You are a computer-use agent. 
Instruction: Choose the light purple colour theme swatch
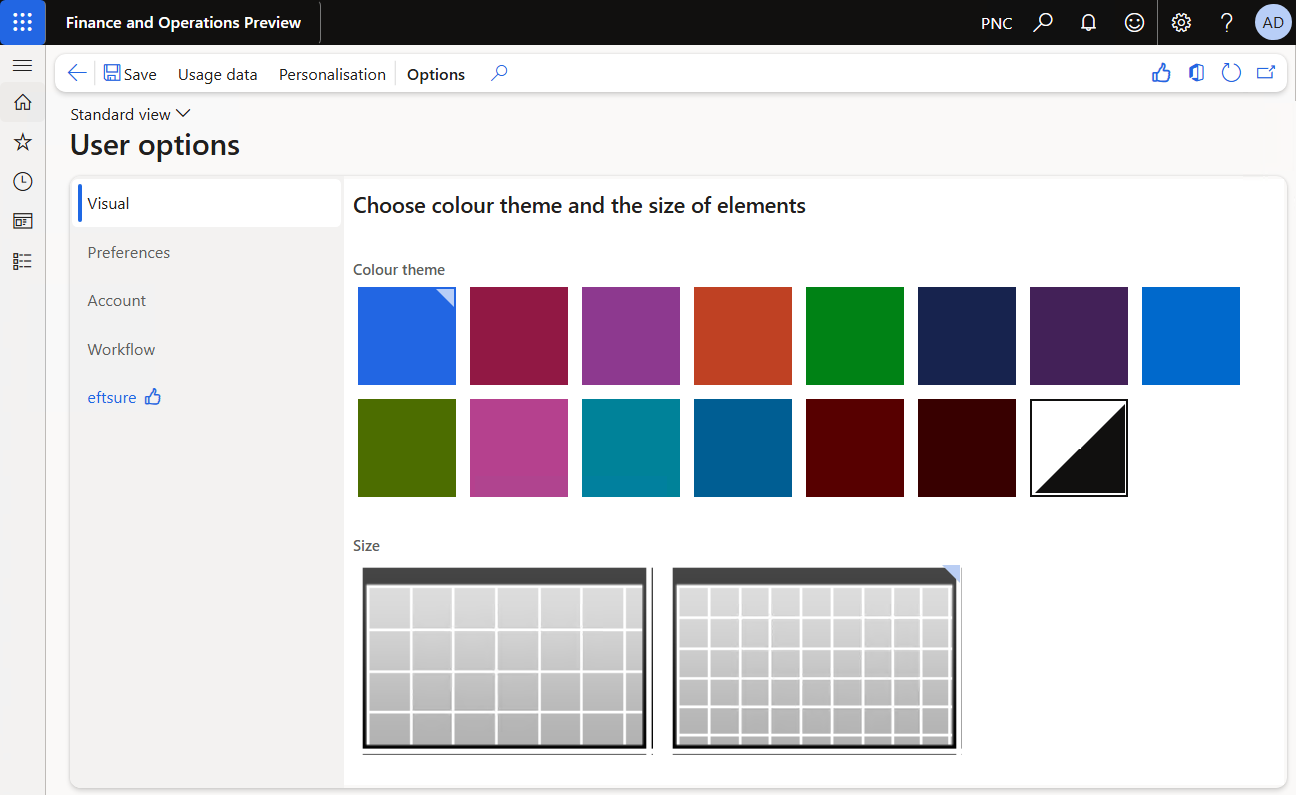(631, 336)
